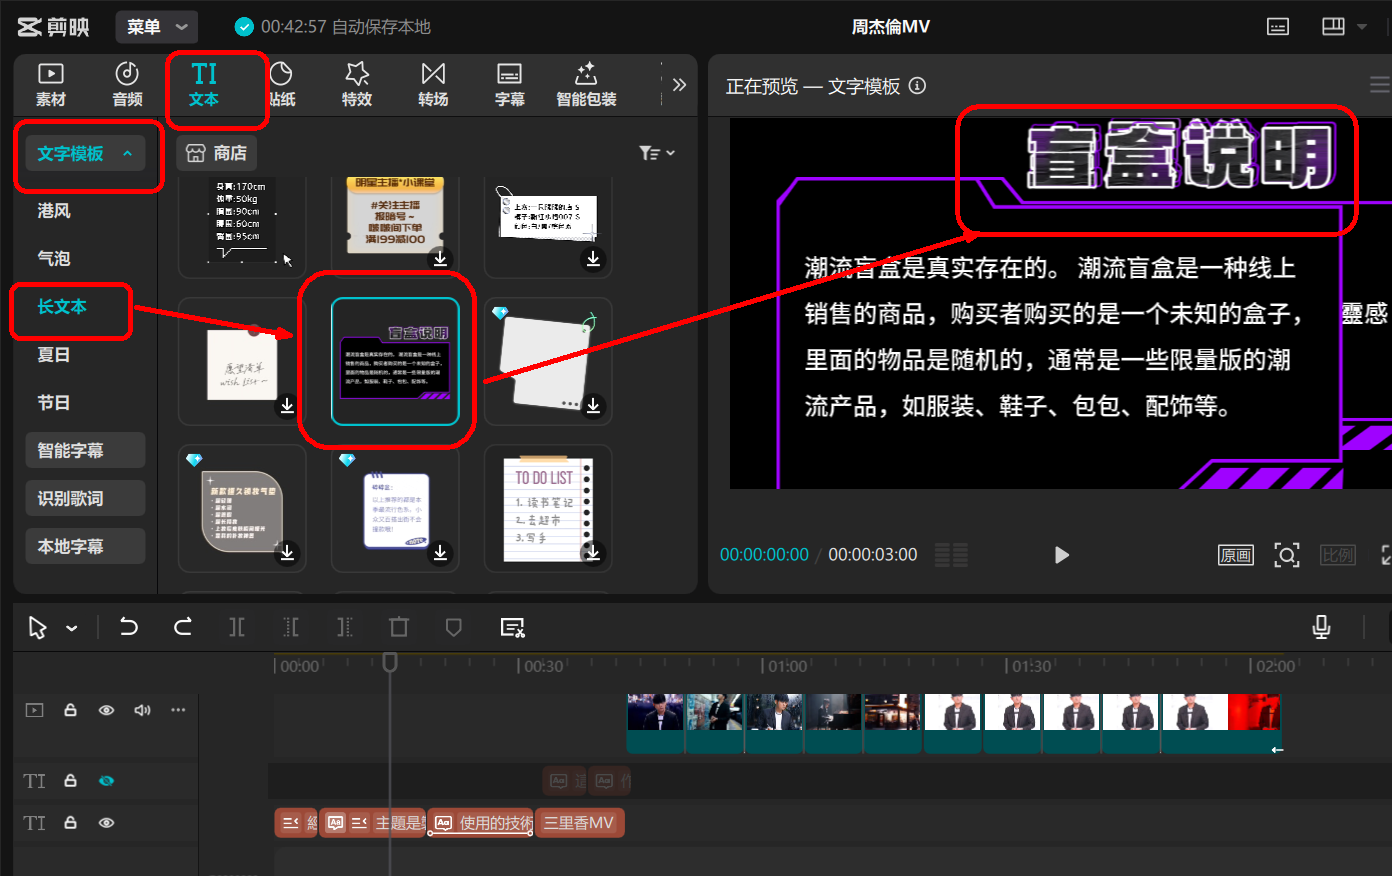Viewport: 1392px width, 876px height.
Task: Play the preview
Action: click(1062, 555)
